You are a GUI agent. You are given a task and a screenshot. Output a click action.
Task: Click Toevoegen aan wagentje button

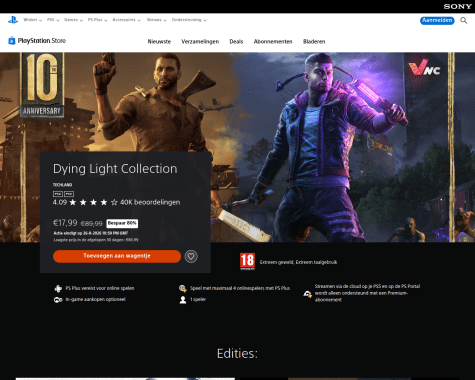point(117,256)
